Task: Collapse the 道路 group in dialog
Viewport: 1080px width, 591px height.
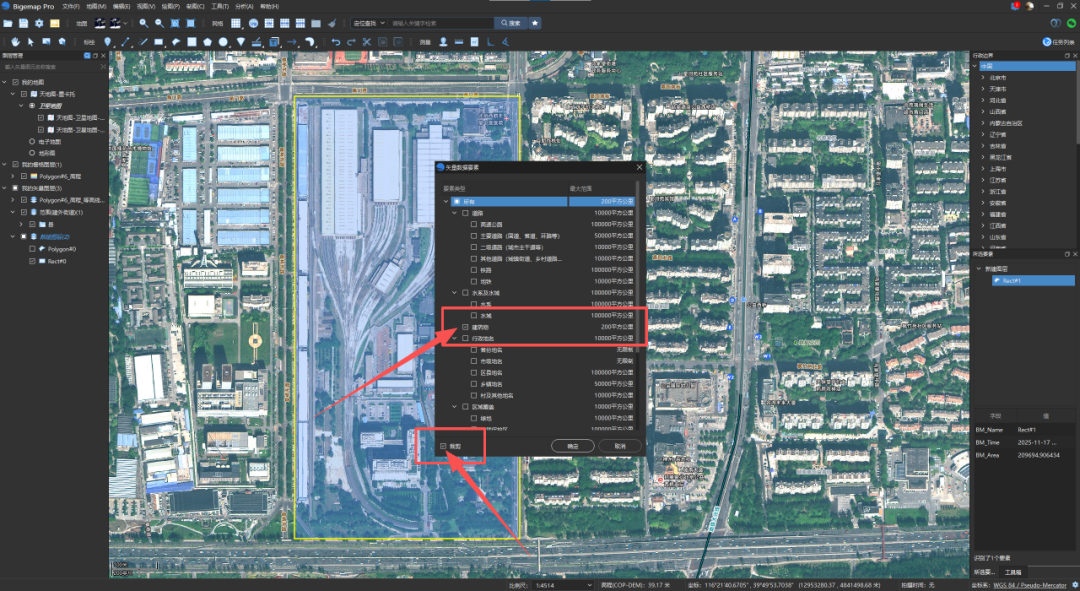Action: (455, 213)
